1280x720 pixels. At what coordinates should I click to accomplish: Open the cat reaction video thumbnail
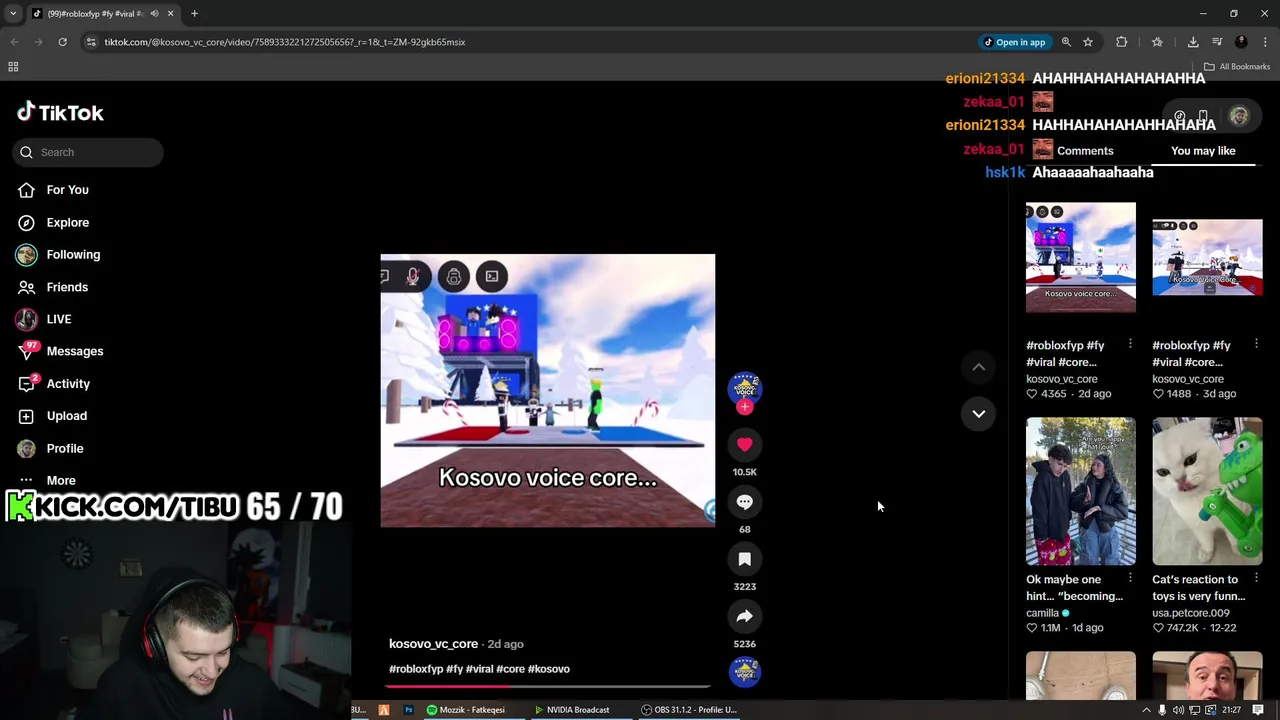(x=1207, y=491)
